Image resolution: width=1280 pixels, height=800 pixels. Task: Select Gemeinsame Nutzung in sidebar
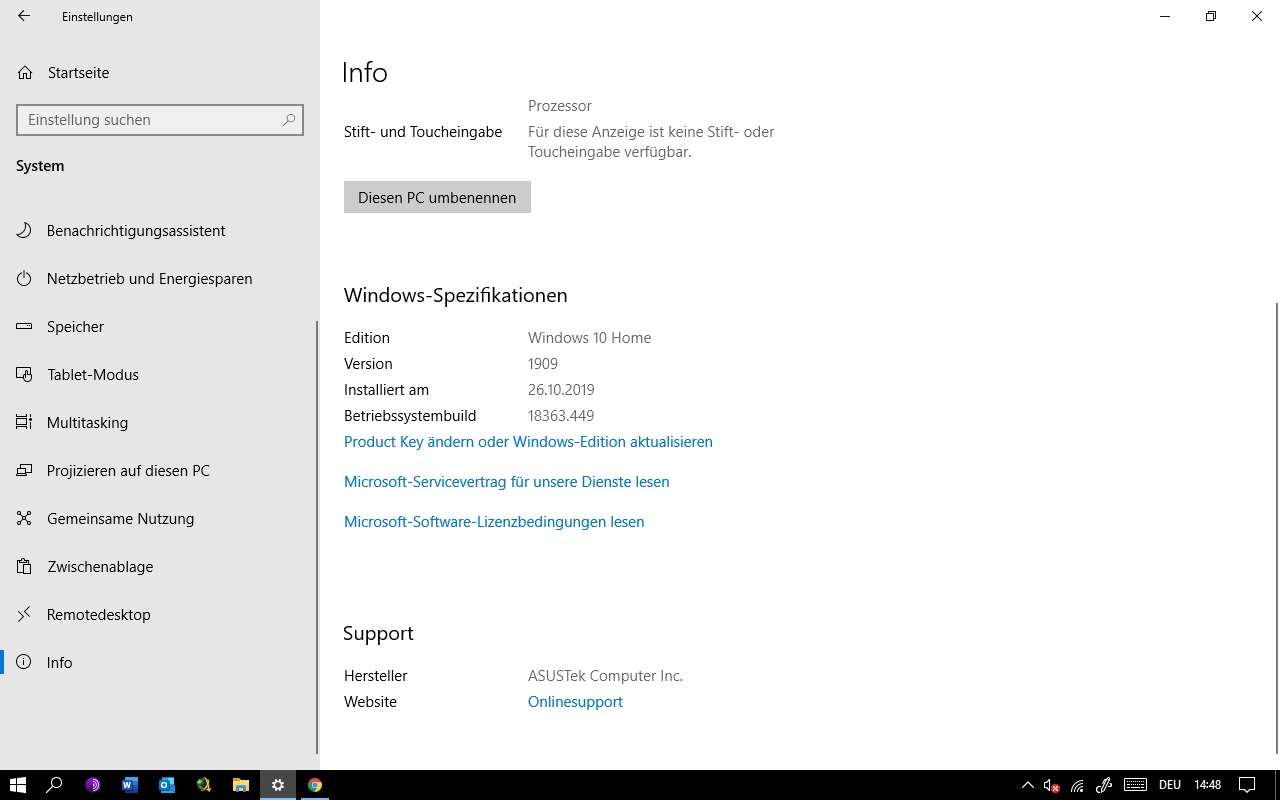pyautogui.click(x=160, y=519)
